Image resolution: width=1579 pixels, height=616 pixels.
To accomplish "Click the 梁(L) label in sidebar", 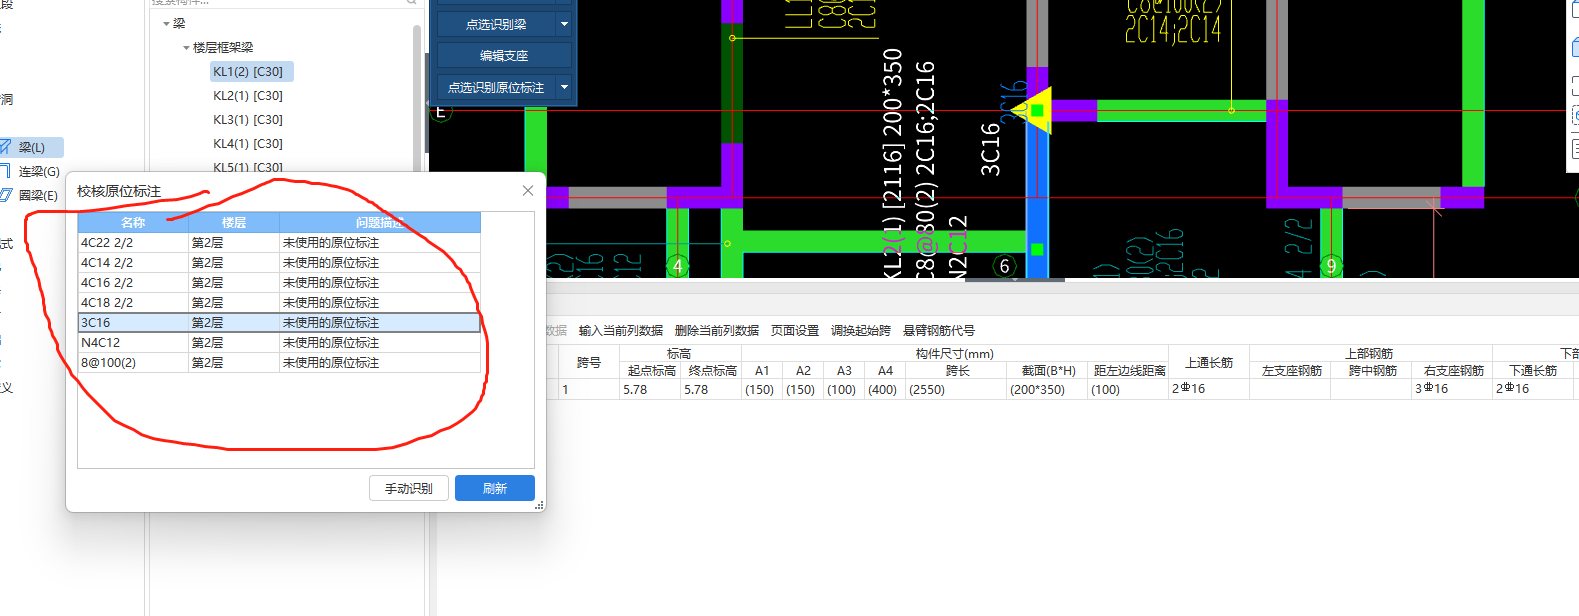I will click(x=32, y=148).
